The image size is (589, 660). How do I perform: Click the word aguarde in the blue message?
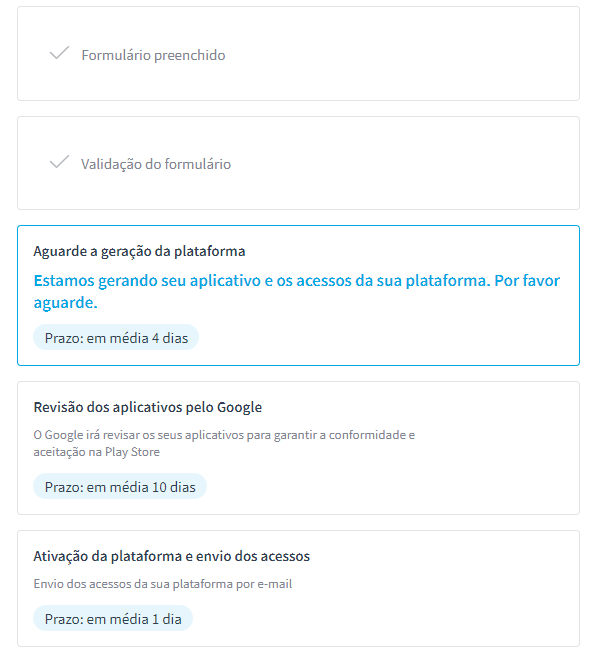pos(65,303)
